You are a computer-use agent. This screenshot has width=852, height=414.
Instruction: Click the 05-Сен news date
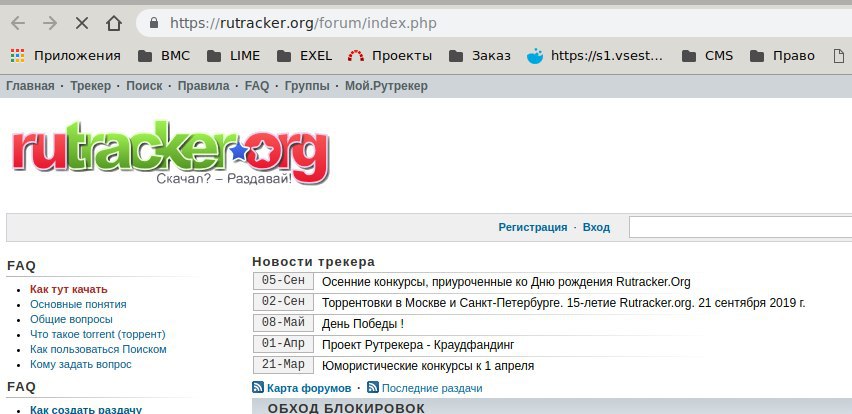point(283,281)
